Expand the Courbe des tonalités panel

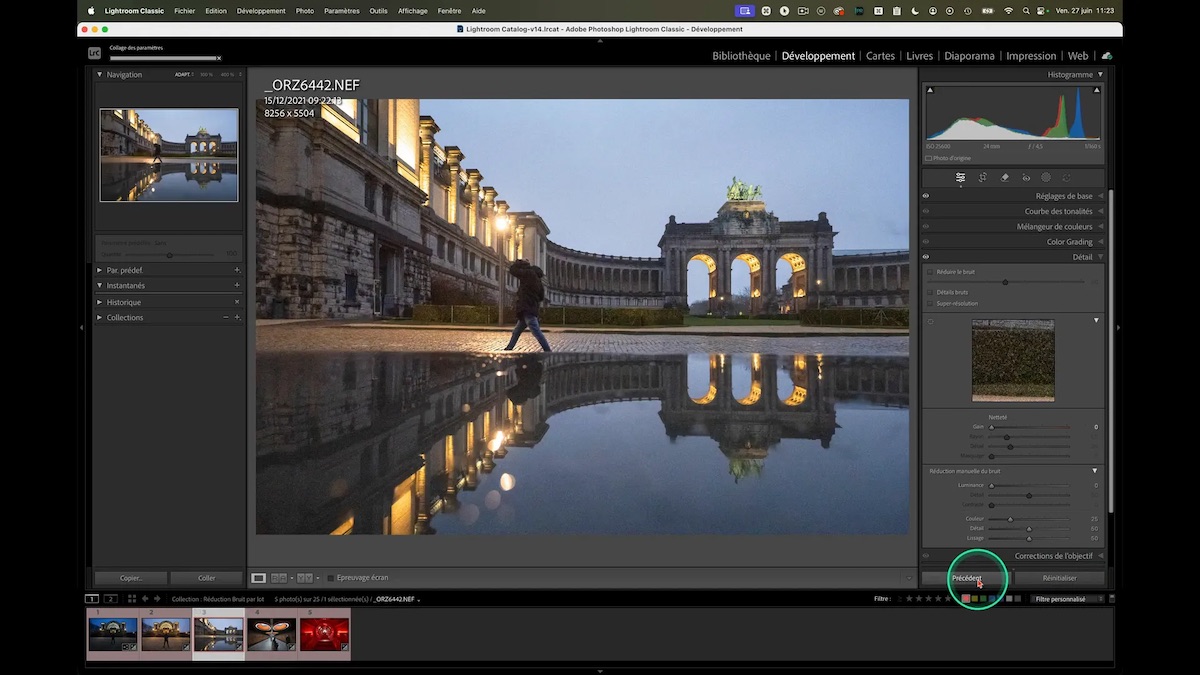click(x=1101, y=211)
